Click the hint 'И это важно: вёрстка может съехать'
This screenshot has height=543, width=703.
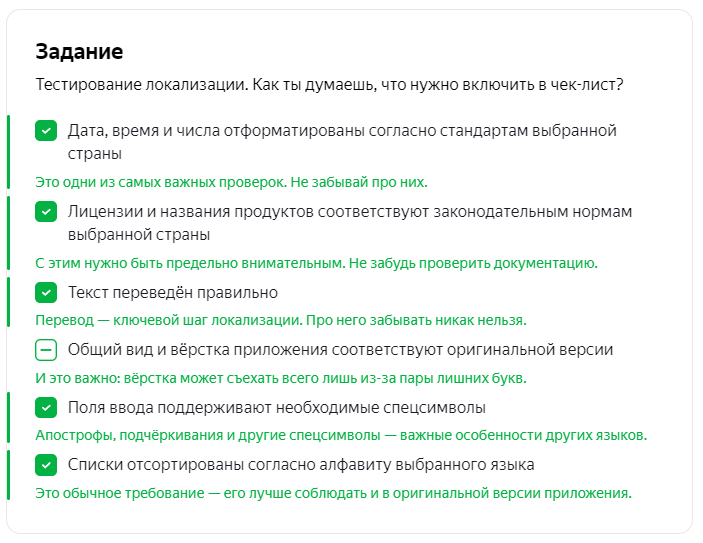tap(281, 378)
